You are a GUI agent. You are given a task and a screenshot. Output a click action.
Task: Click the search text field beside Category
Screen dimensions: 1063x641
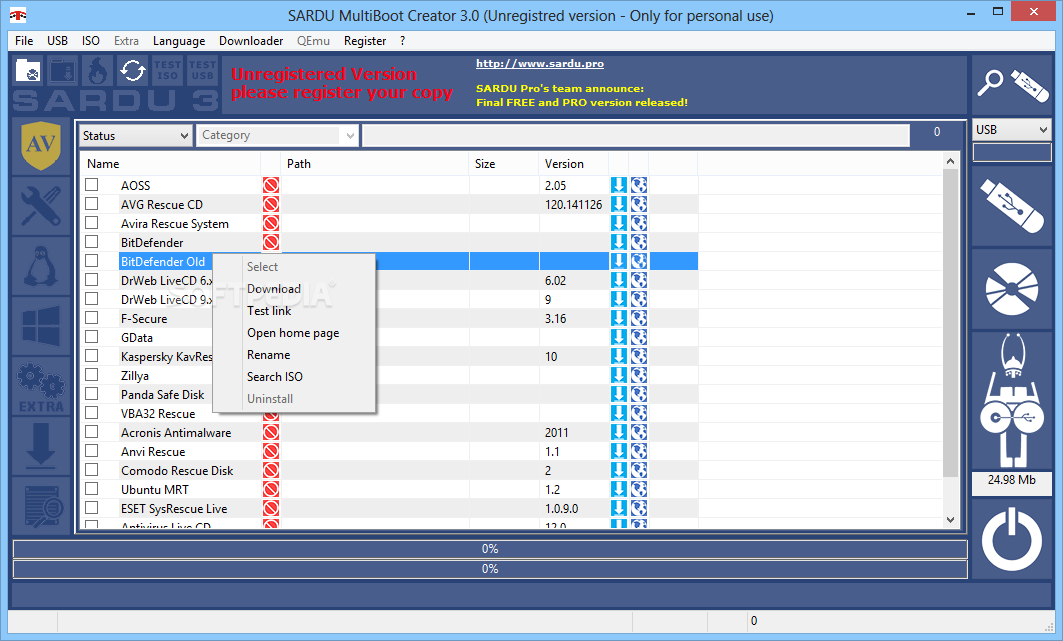(x=636, y=136)
